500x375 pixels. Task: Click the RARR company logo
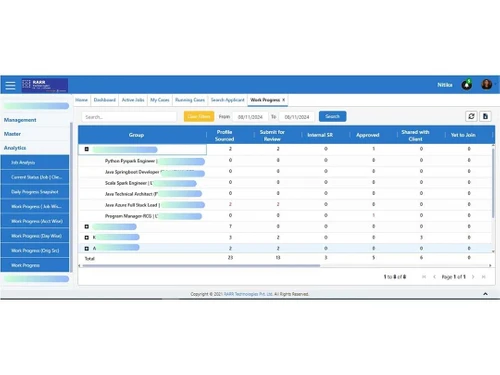(x=45, y=85)
